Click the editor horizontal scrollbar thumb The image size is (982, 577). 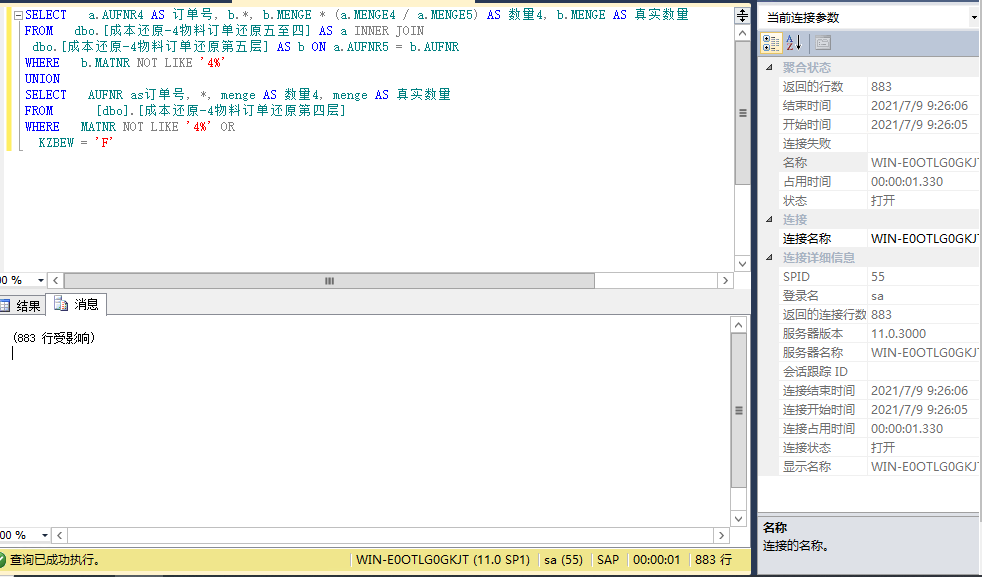coord(329,280)
